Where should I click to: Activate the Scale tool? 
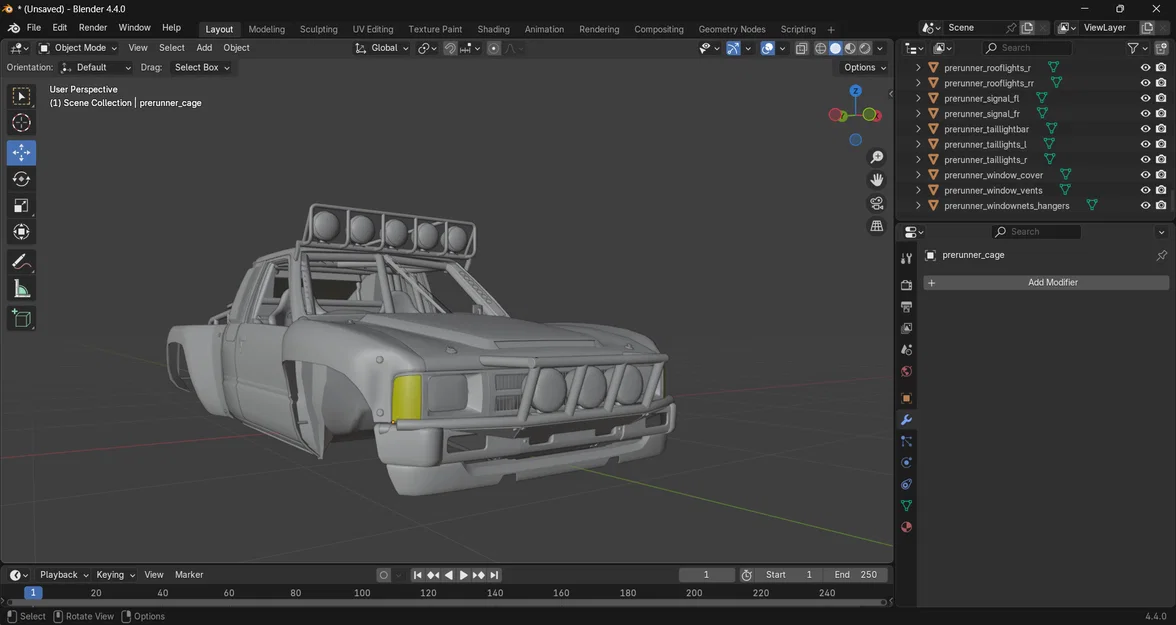click(x=21, y=206)
